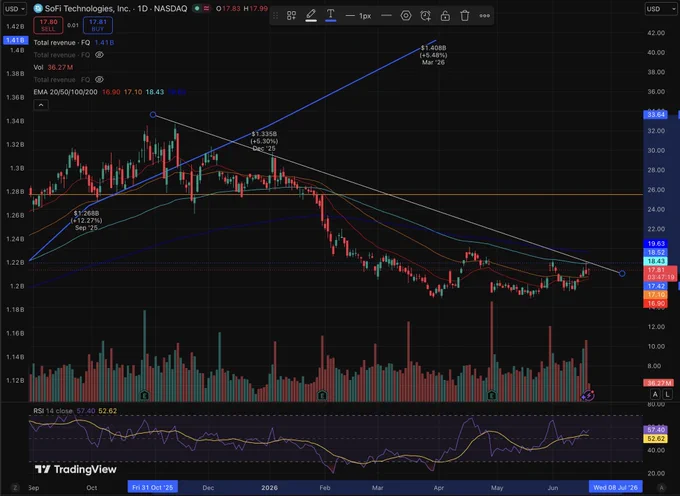Click earnings marker near October
This screenshot has width=680, height=496.
(144, 395)
